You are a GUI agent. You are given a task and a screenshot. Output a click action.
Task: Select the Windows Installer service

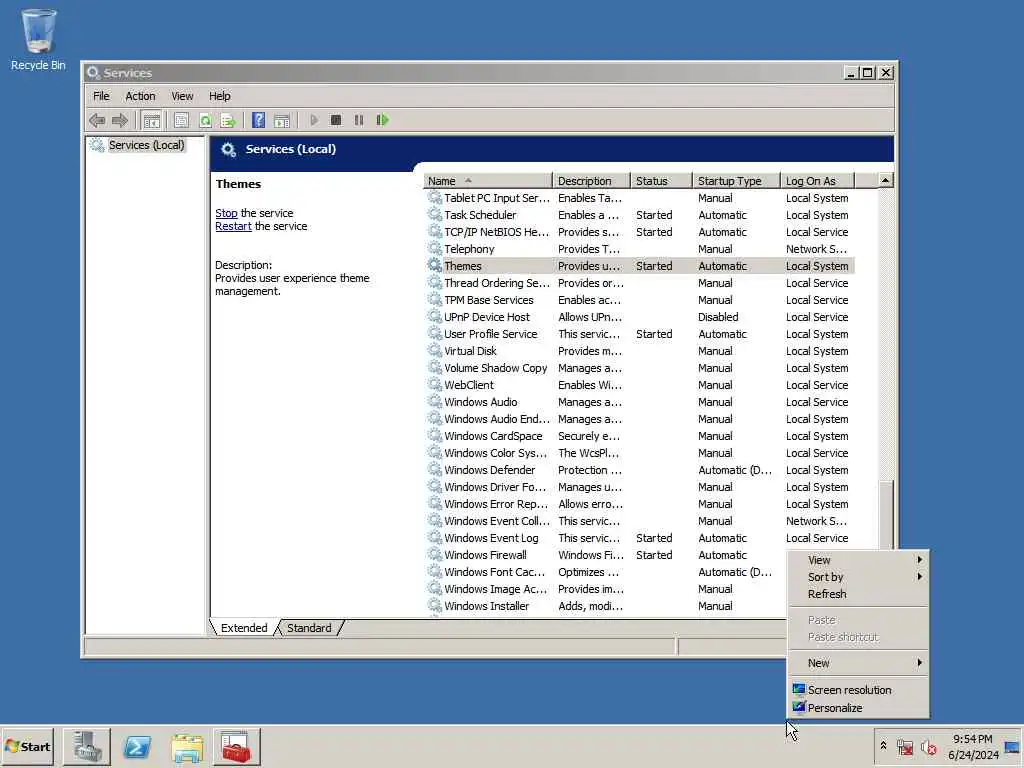tap(605, 605)
